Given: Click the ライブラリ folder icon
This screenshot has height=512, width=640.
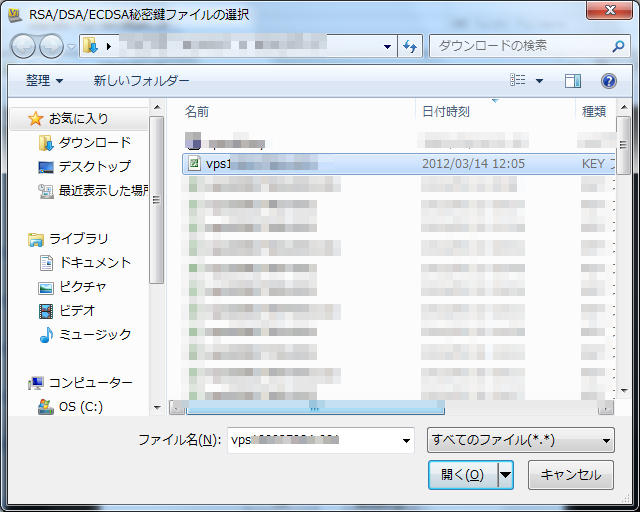Looking at the screenshot, I should pos(36,240).
